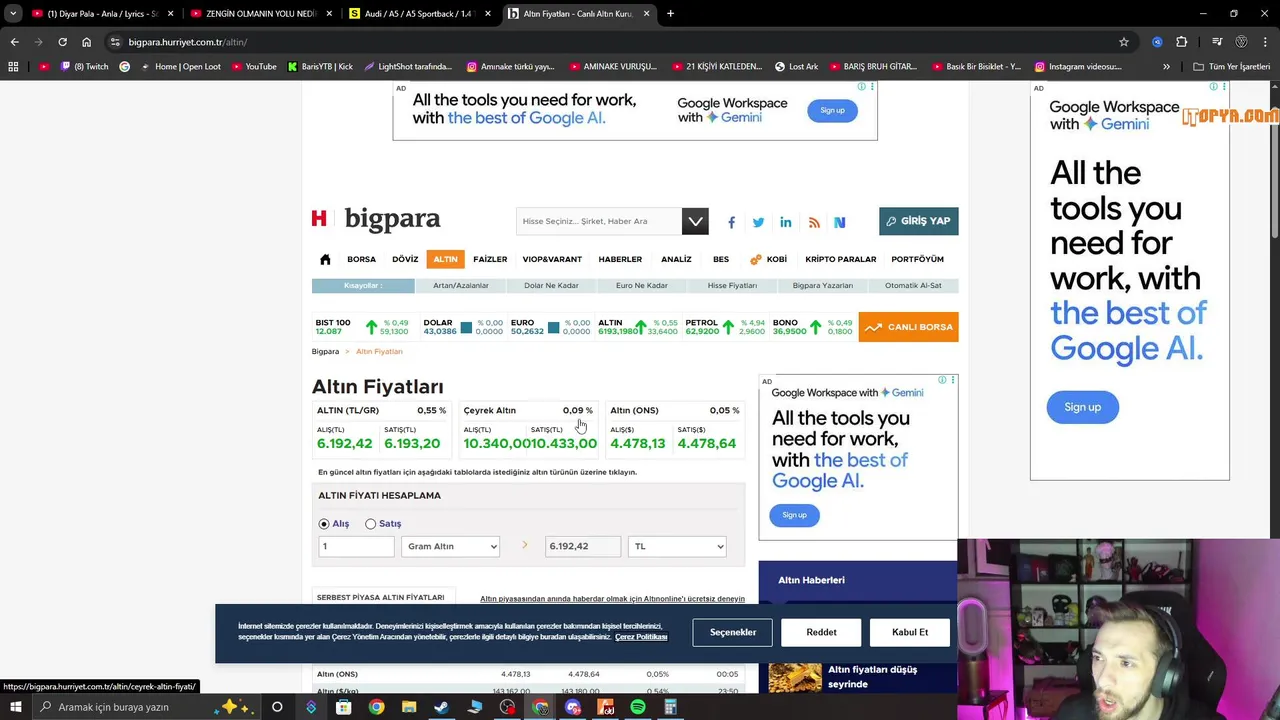
Task: Open Calculator from the taskbar
Action: tap(670, 707)
